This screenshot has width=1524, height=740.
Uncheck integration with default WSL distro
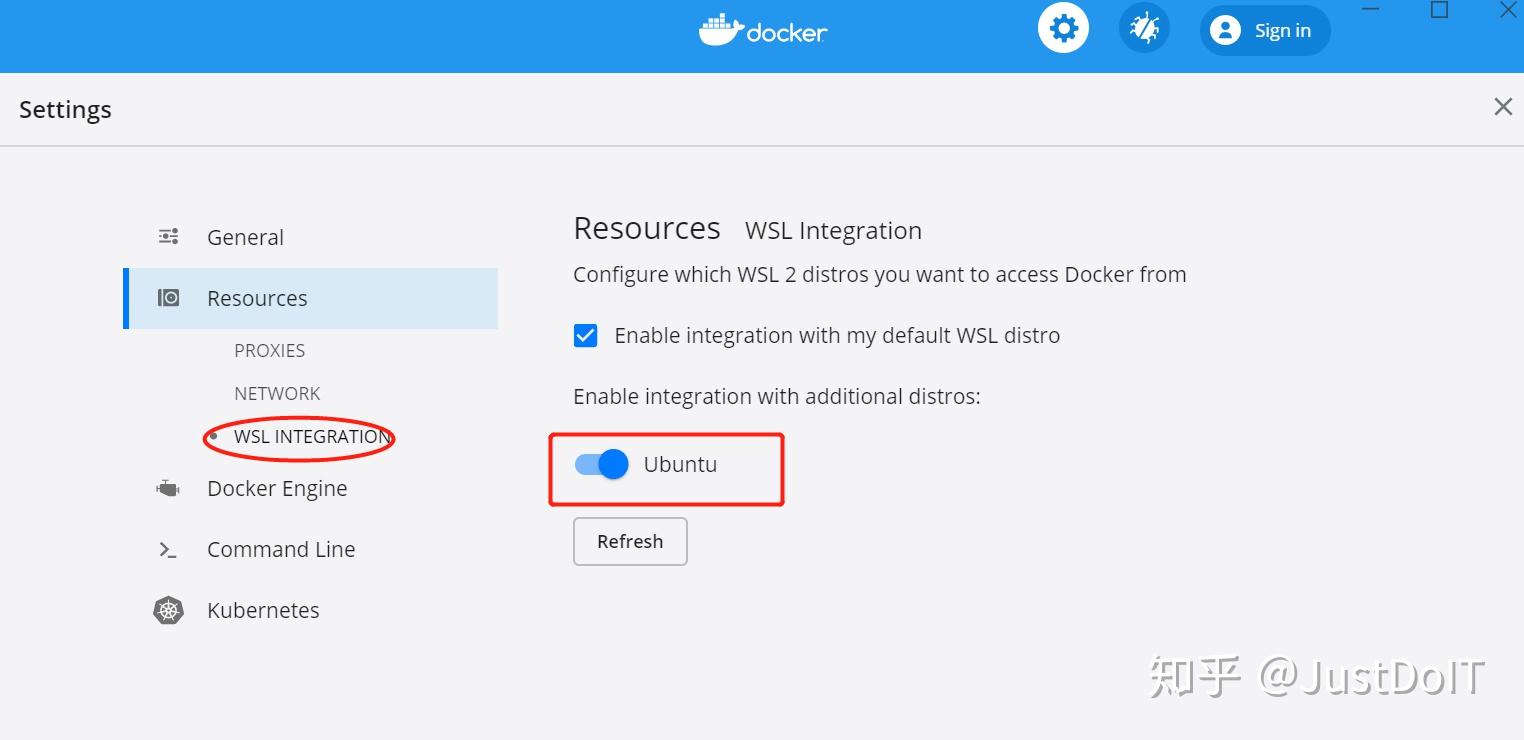[x=585, y=335]
